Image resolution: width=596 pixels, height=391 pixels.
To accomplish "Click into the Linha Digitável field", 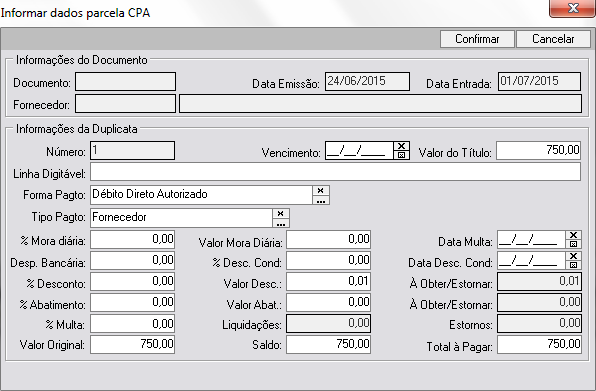I will (335, 172).
